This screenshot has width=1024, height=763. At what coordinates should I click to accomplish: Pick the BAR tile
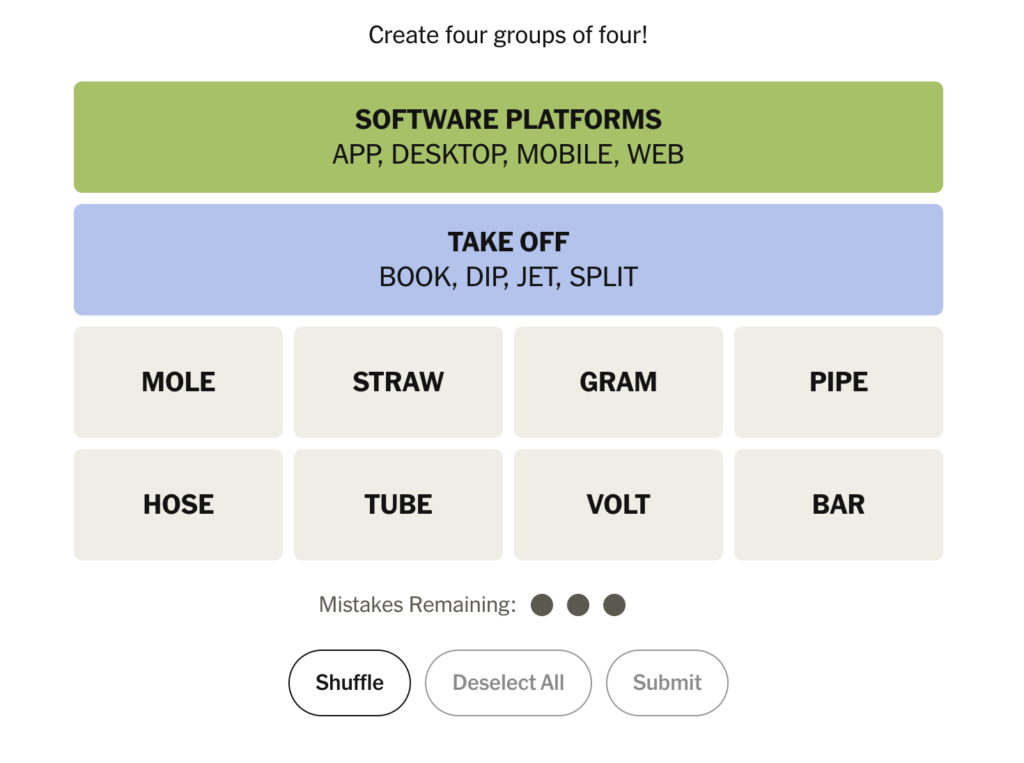tap(838, 504)
